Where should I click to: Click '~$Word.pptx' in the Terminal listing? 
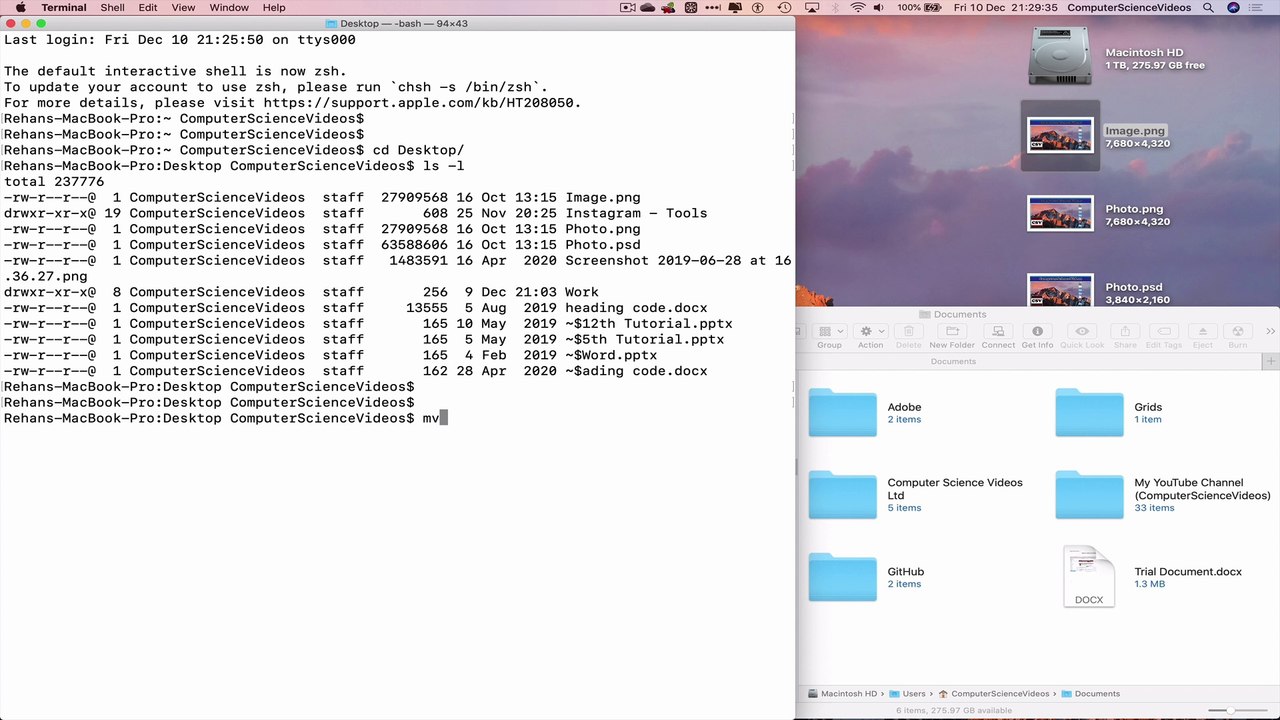coord(611,355)
